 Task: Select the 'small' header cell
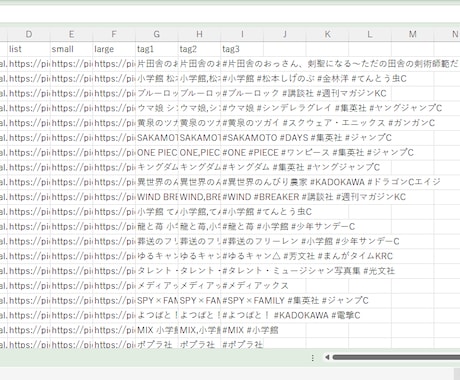click(72, 49)
